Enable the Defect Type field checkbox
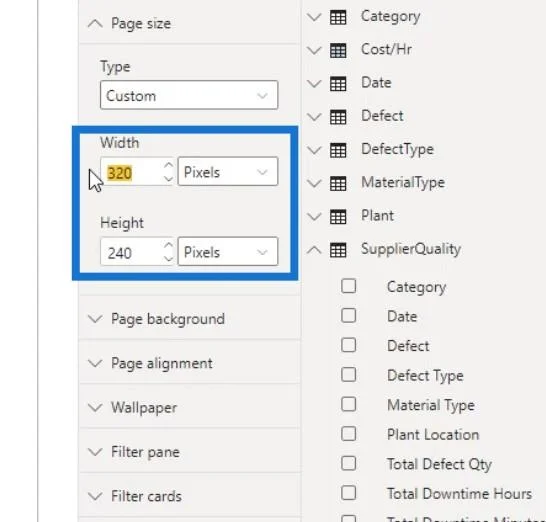The height and width of the screenshot is (522, 546). 349,375
